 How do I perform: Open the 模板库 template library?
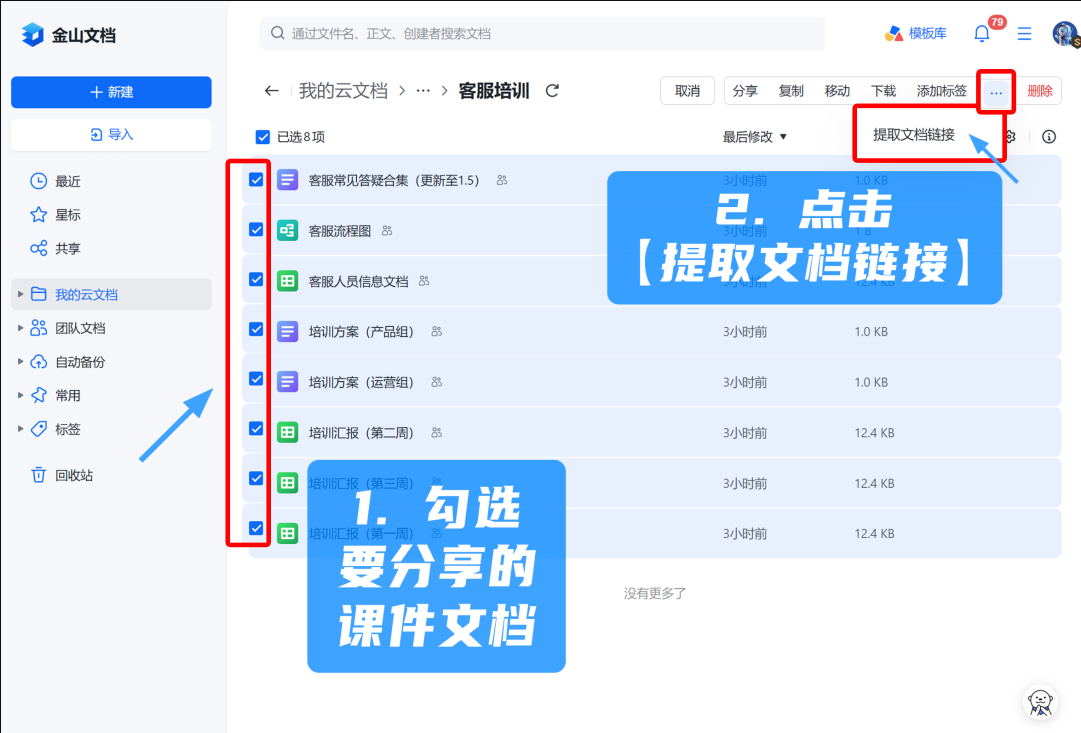[x=916, y=34]
